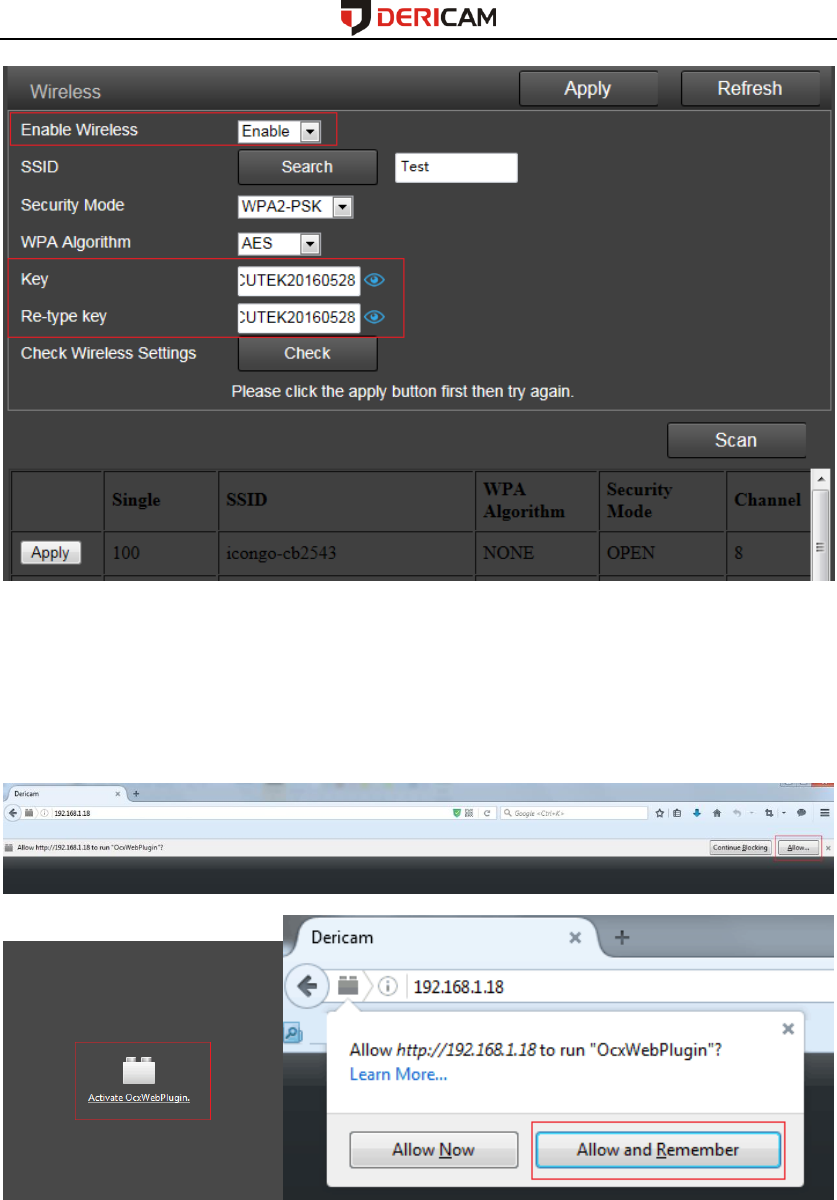
Task: Click the Key input field
Action: (x=299, y=281)
